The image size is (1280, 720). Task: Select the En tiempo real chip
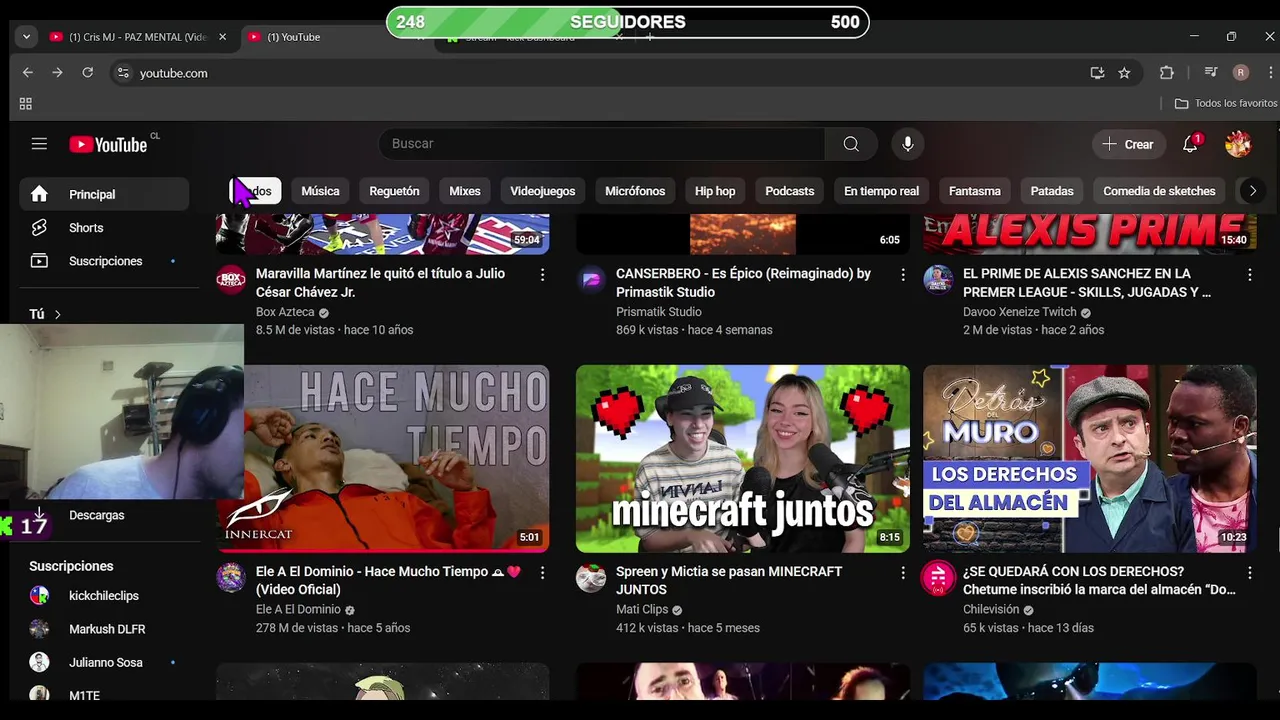[x=881, y=191]
